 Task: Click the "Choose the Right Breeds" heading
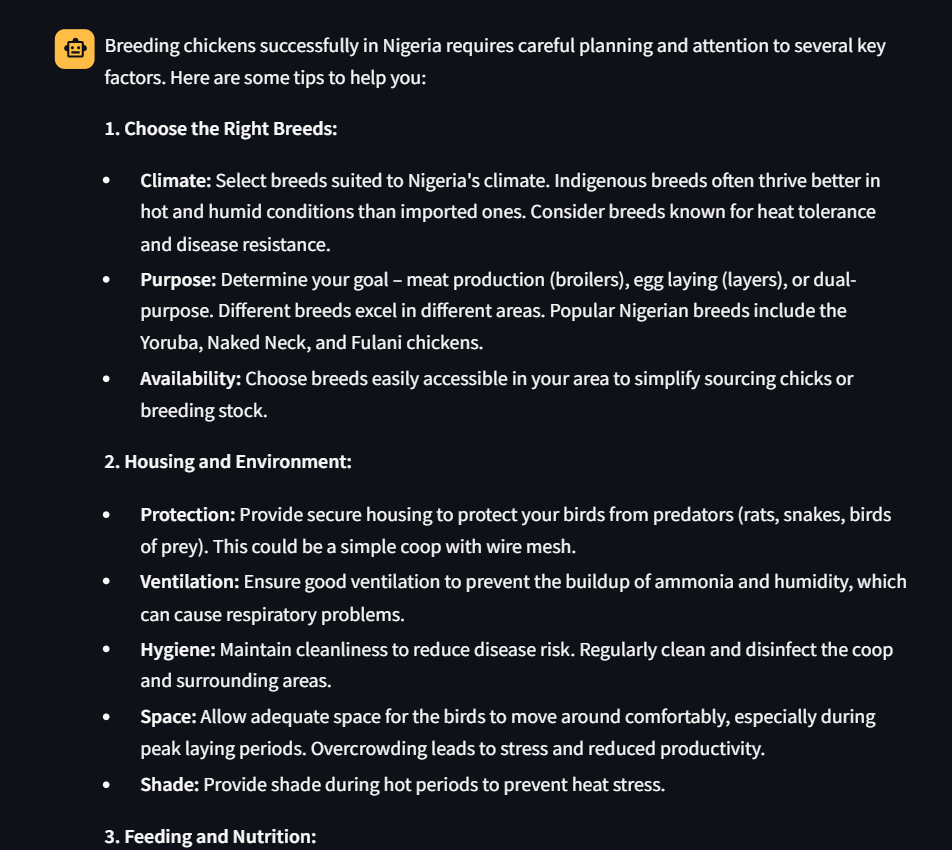pos(221,129)
